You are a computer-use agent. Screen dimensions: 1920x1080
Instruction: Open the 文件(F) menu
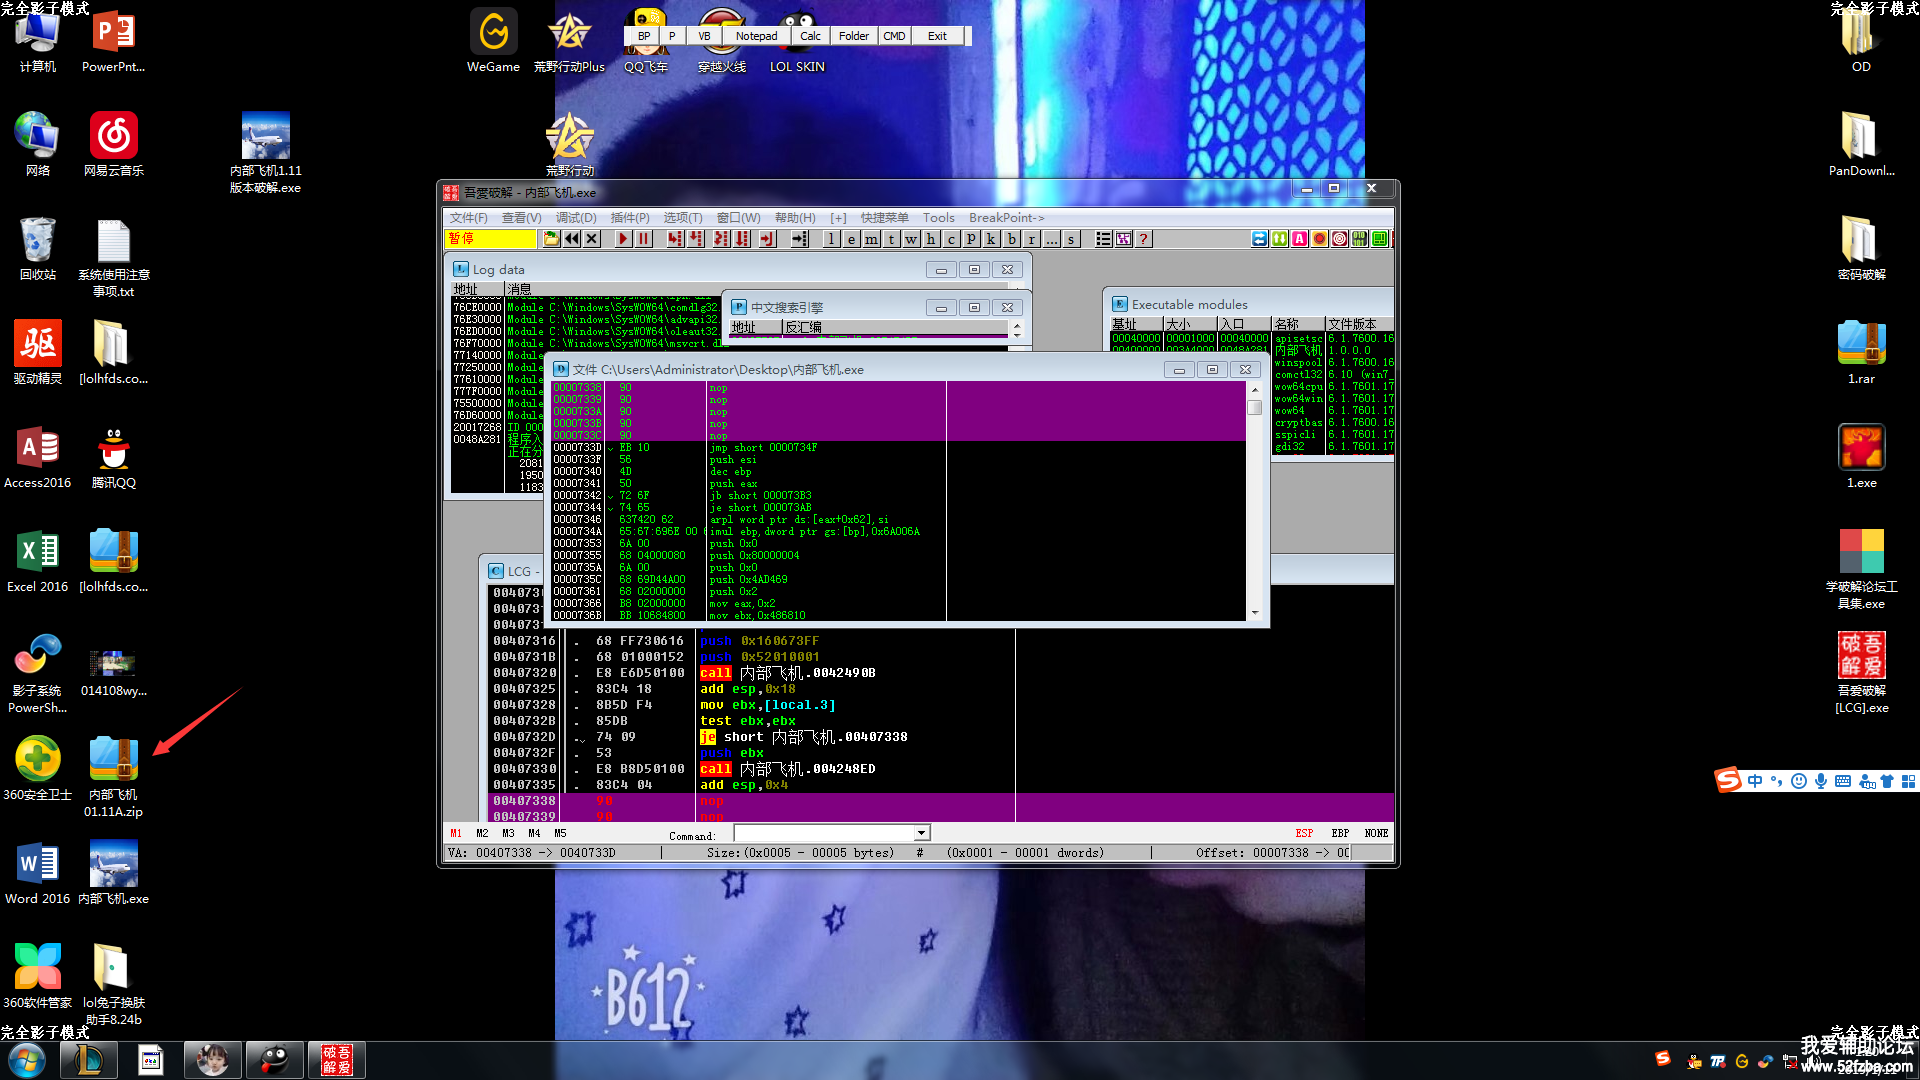click(x=468, y=217)
